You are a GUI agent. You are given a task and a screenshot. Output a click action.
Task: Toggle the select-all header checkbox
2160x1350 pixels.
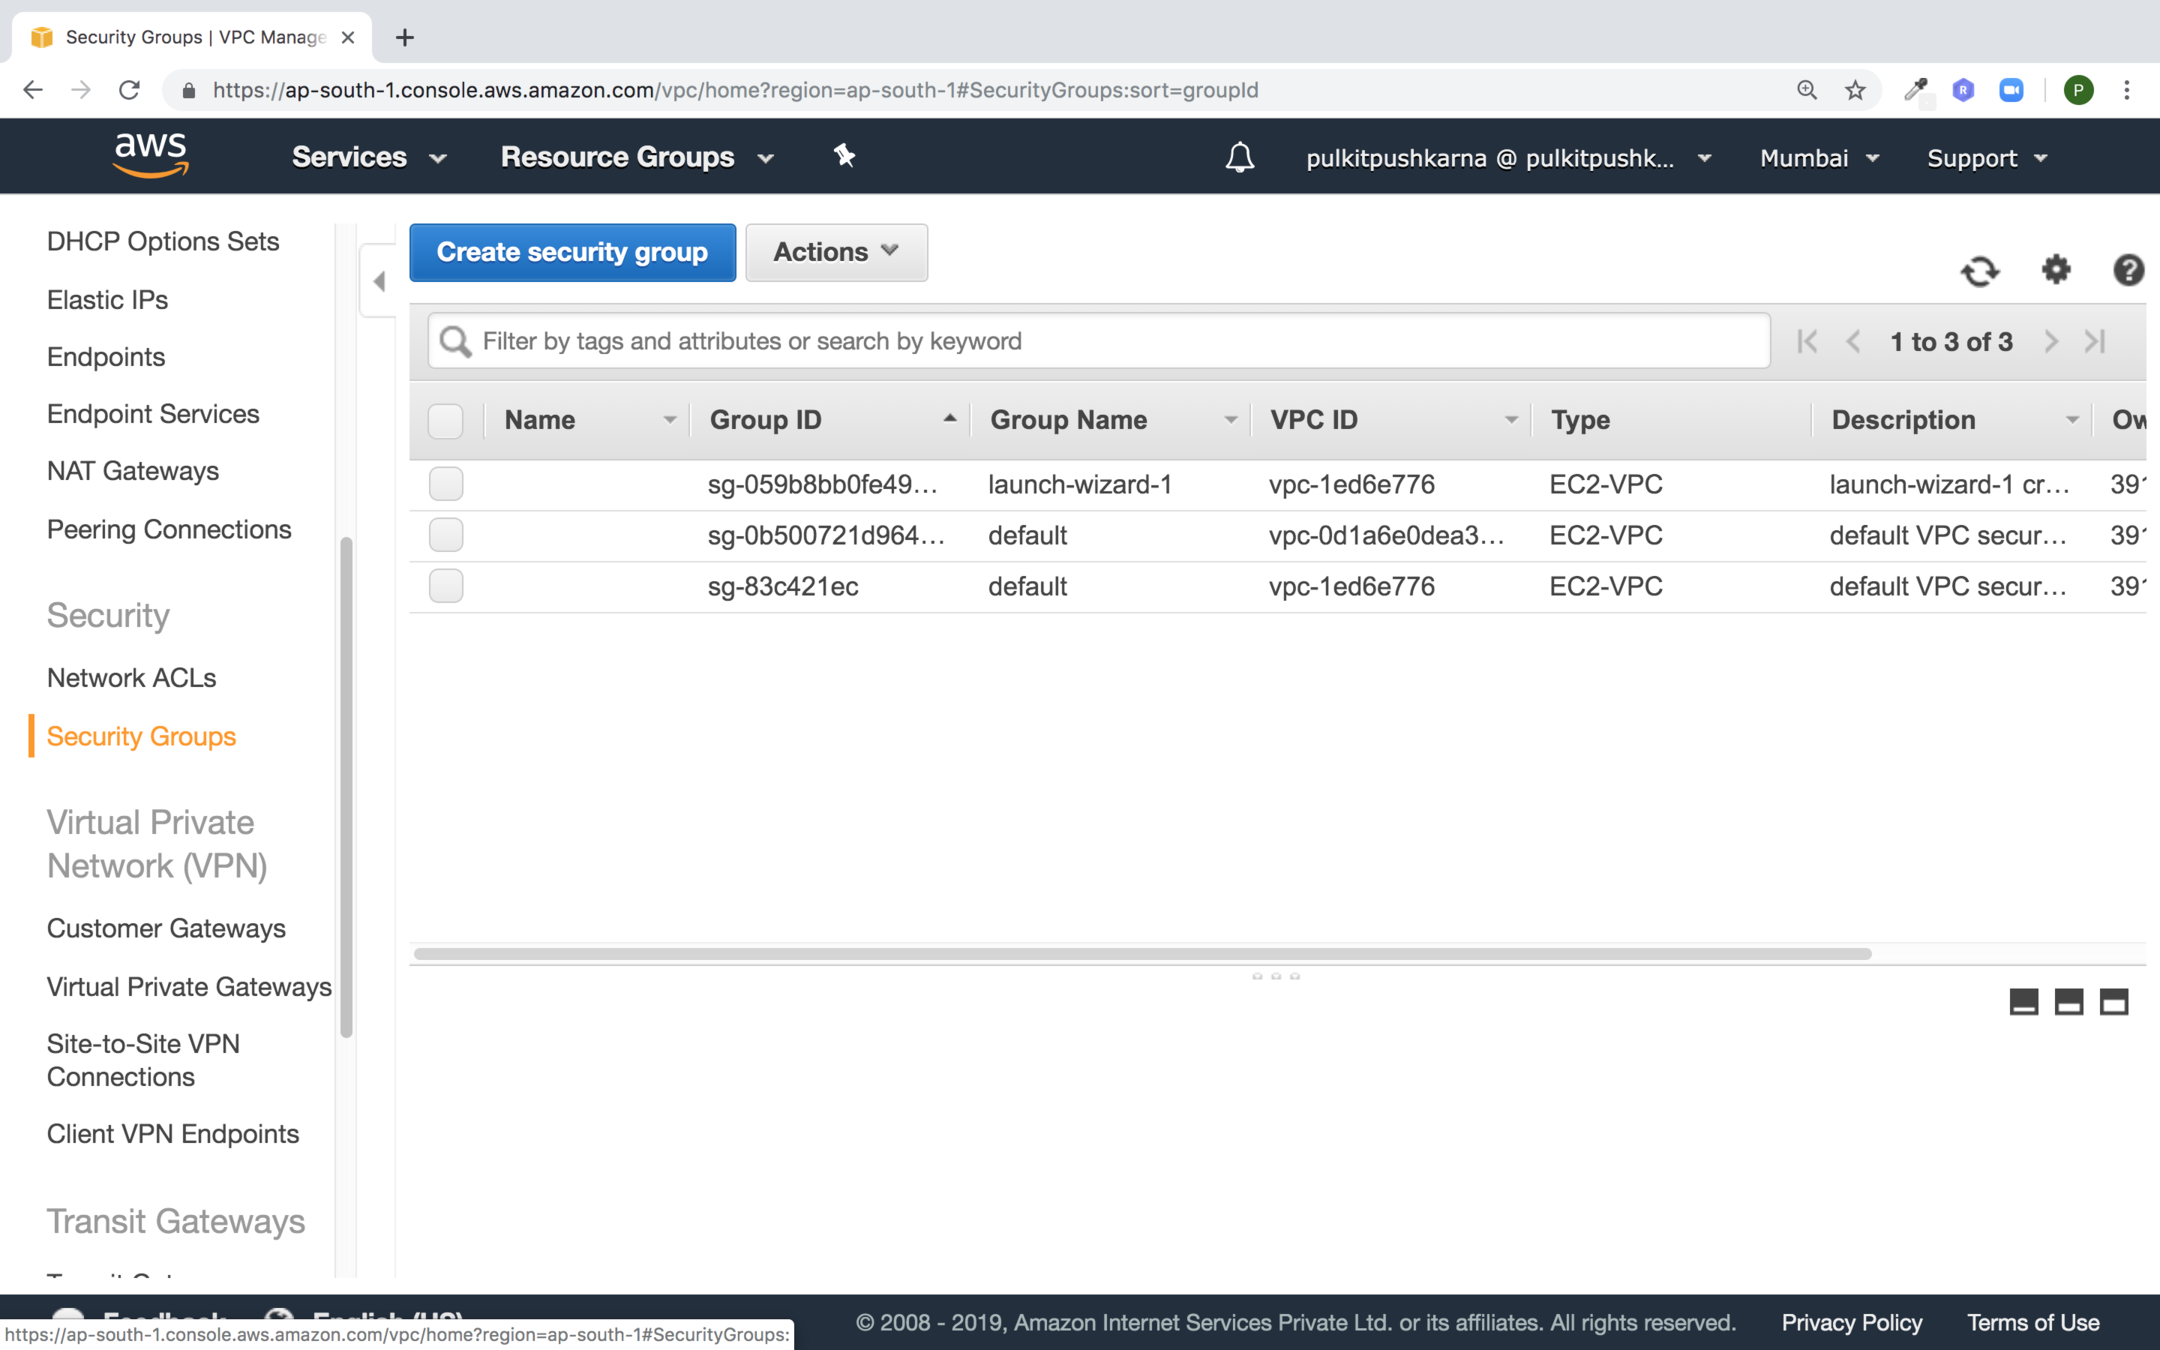(x=446, y=420)
